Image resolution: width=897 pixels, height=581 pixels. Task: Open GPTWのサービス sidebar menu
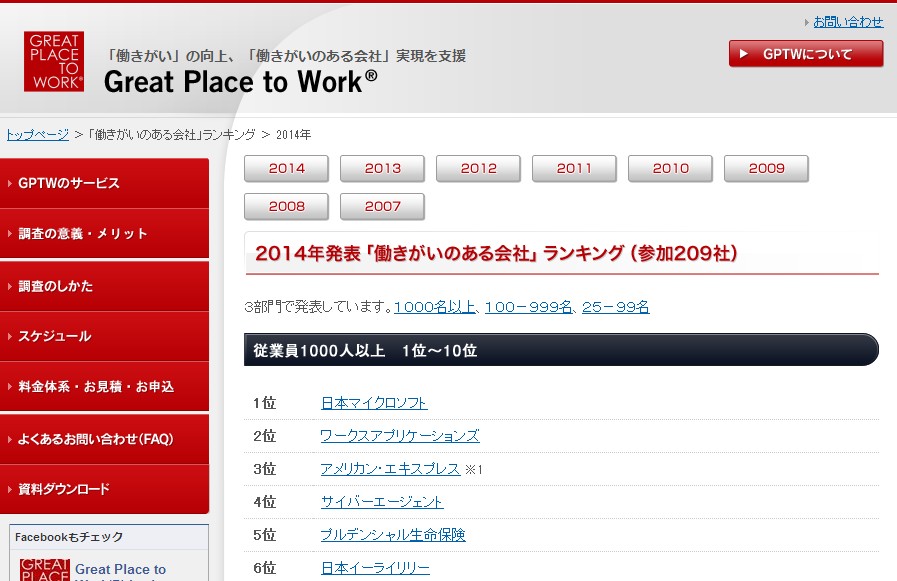tap(104, 183)
